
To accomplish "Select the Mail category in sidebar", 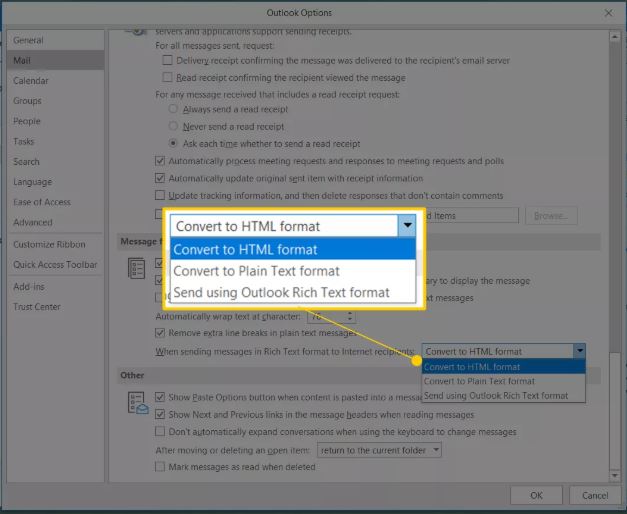I will click(55, 60).
